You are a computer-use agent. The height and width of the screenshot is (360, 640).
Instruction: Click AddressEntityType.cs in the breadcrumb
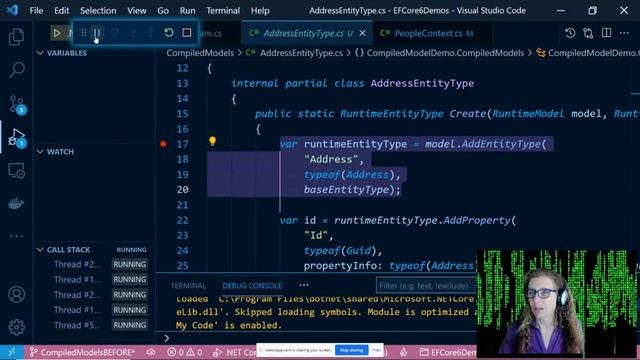click(x=301, y=53)
